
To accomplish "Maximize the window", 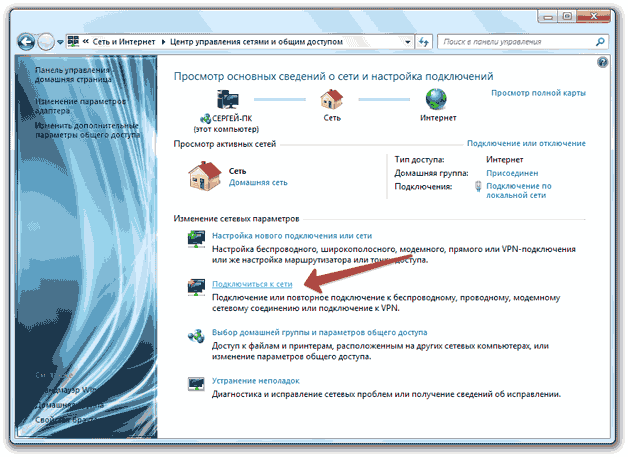I will point(568,16).
